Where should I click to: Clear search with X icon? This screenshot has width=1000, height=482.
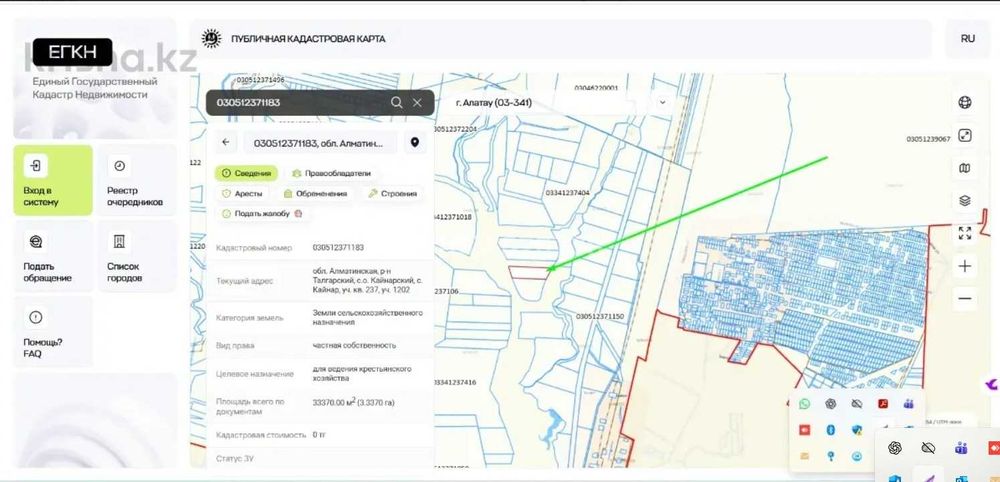(x=417, y=103)
